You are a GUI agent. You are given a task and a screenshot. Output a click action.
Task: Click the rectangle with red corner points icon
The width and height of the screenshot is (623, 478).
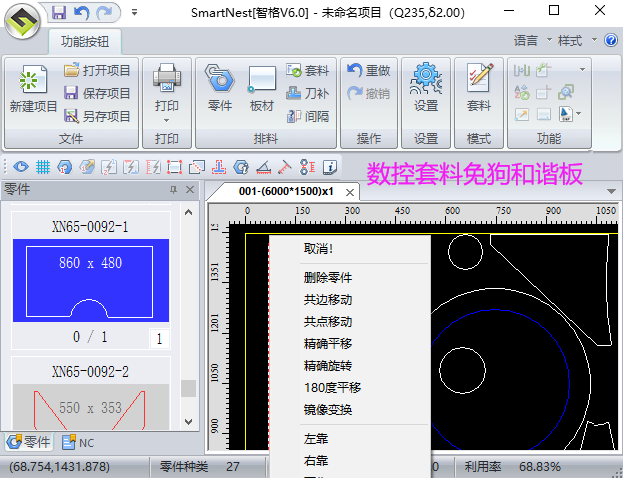point(174,167)
